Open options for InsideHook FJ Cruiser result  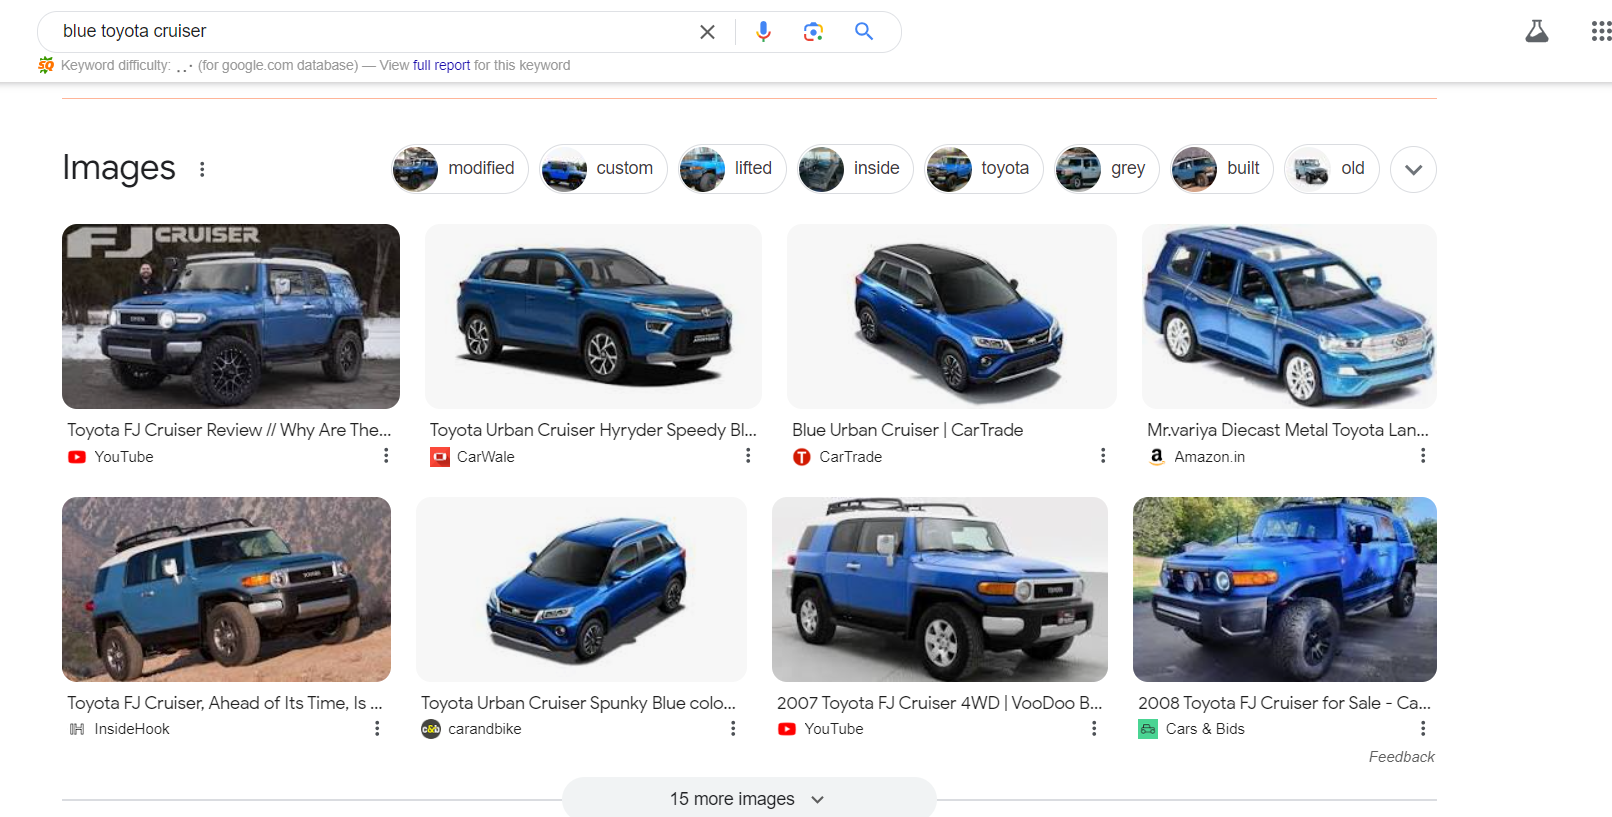pos(377,729)
